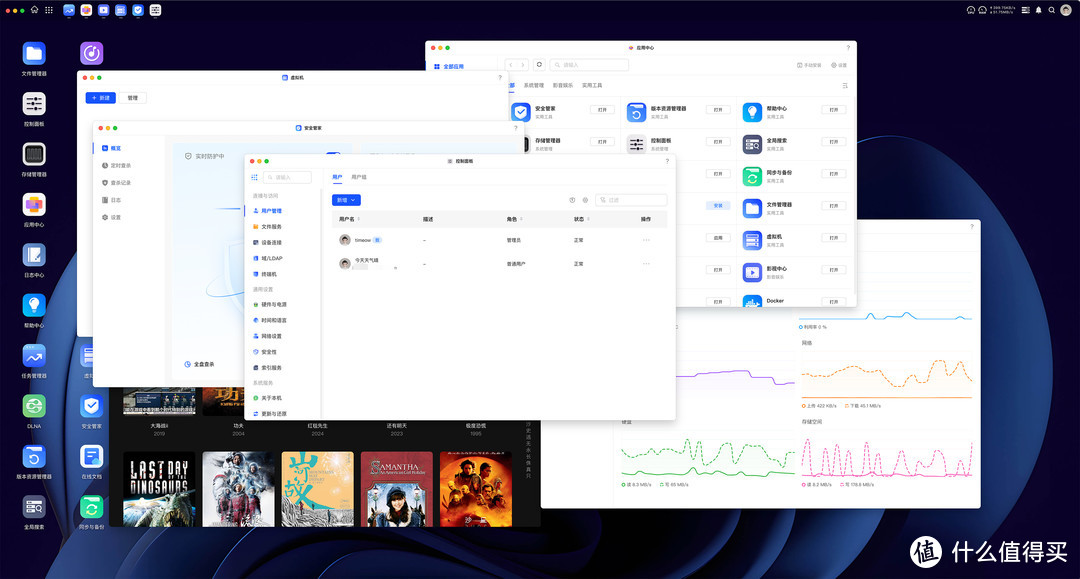Expand the 新增 dropdown in 控制面板
This screenshot has height=579, width=1080.
(346, 200)
